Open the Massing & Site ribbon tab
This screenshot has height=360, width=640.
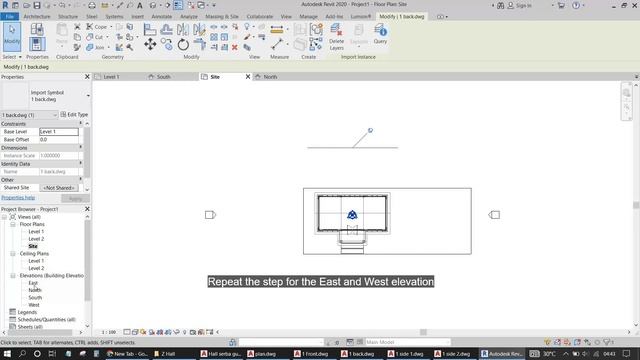point(222,16)
